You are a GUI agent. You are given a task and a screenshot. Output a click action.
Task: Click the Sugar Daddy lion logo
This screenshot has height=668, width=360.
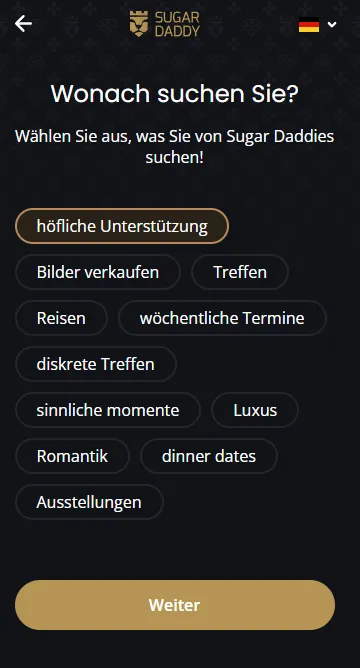(x=139, y=24)
